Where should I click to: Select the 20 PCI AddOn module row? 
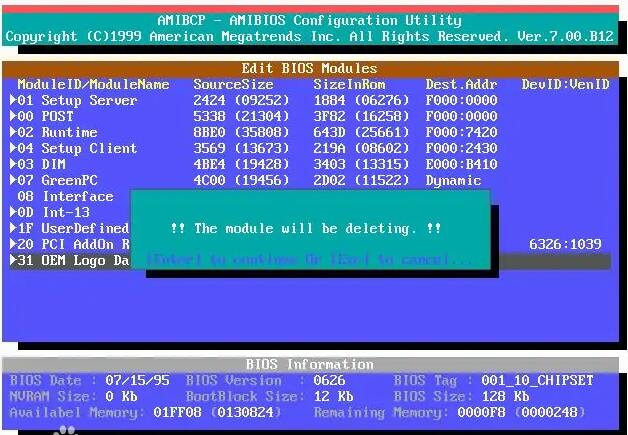[x=72, y=244]
